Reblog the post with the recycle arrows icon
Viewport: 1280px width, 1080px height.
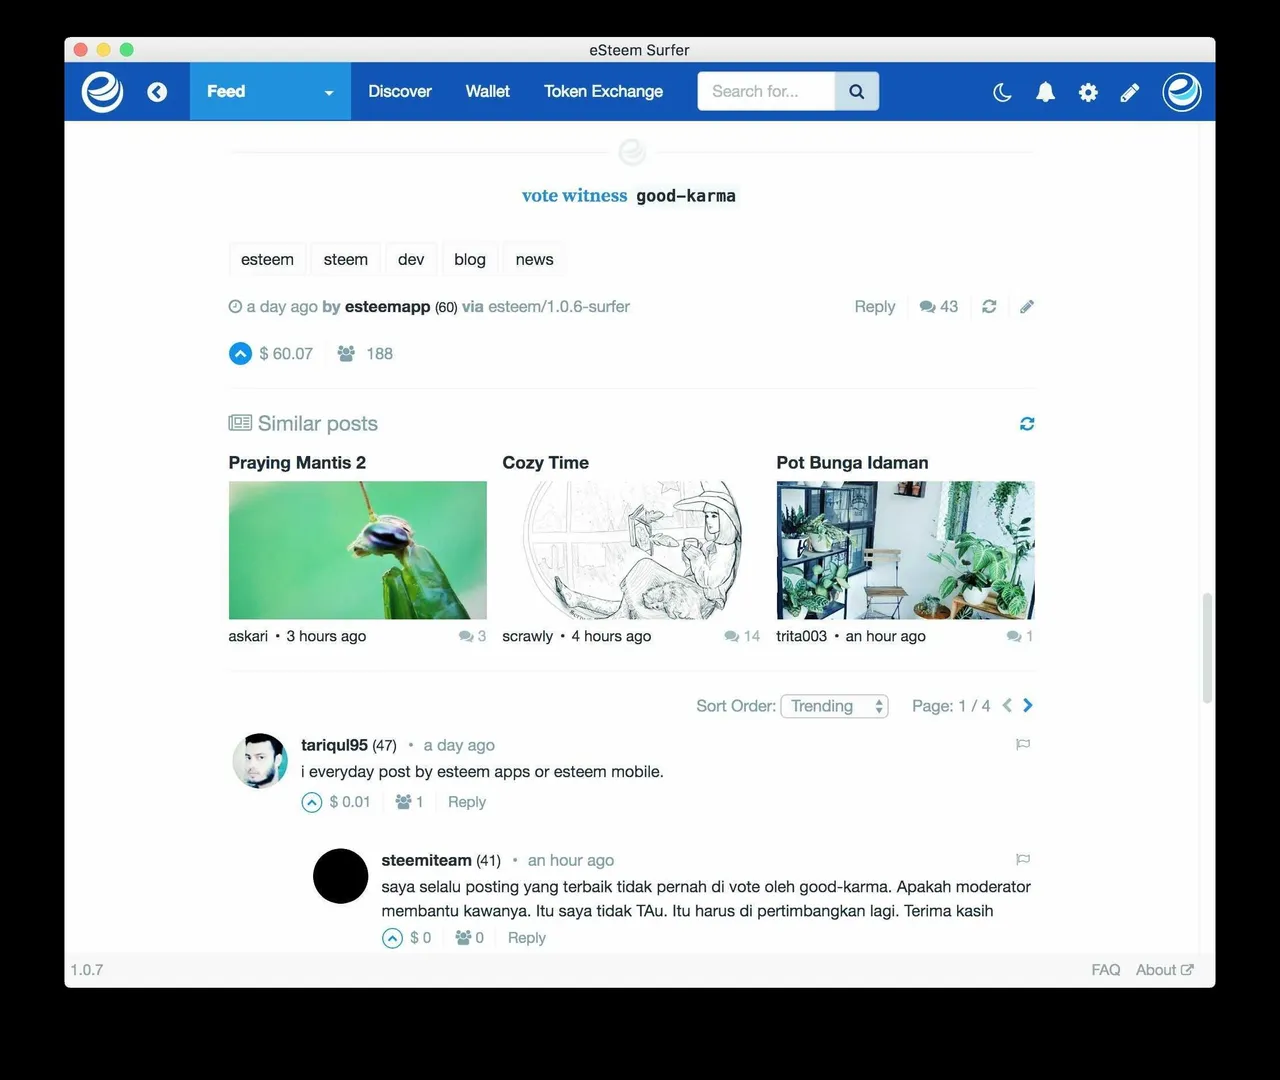989,307
